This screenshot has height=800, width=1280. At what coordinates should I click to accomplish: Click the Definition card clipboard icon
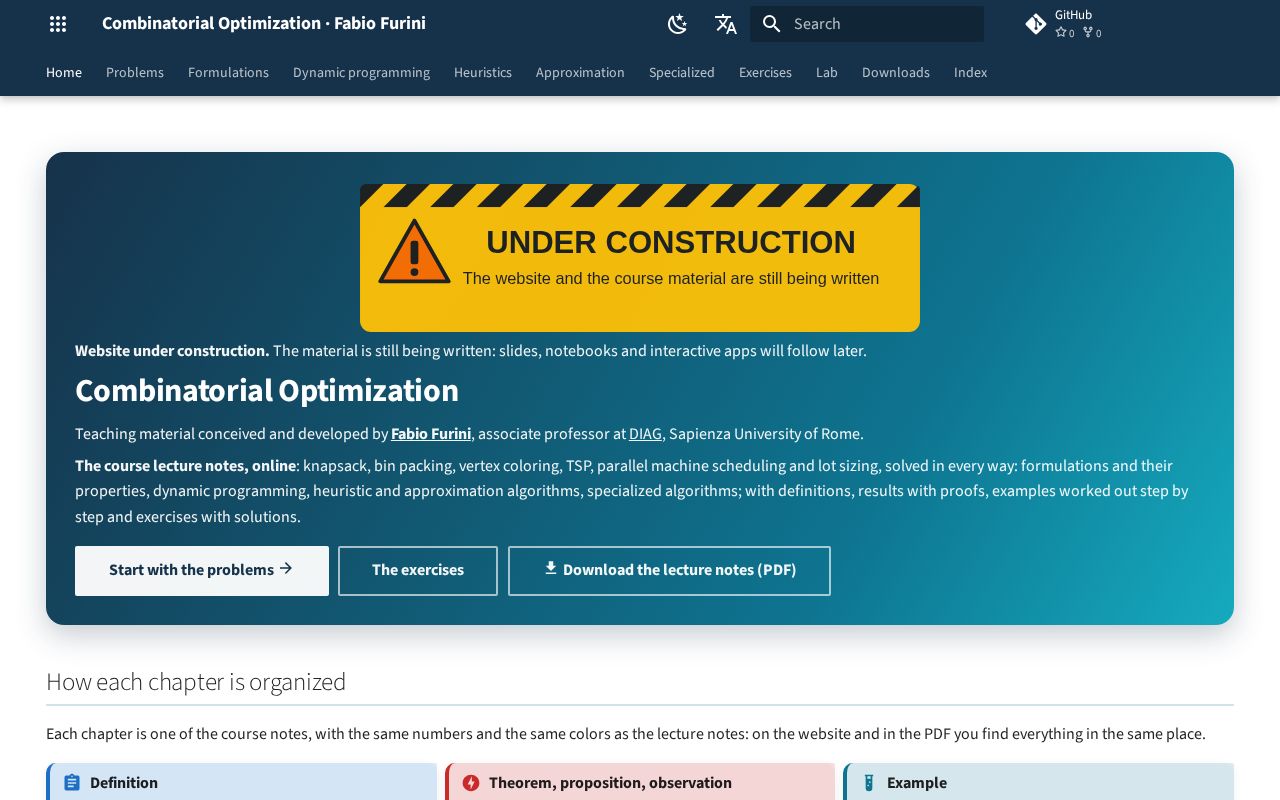click(72, 783)
